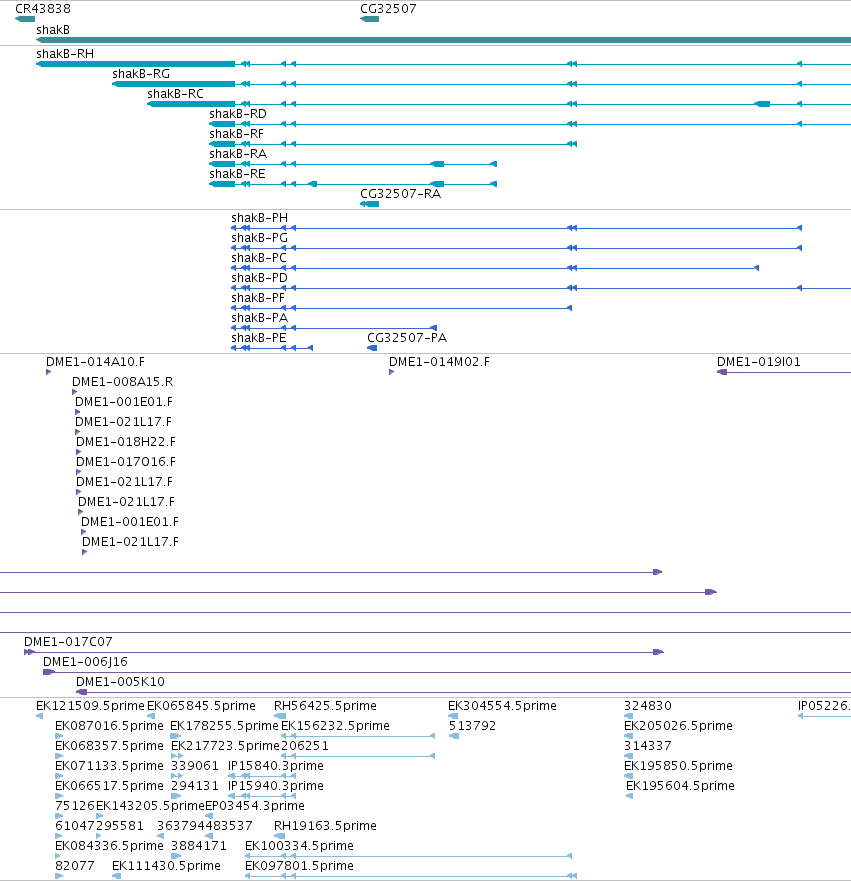
Task: Open the EK304554.5prime EST label
Action: click(502, 706)
